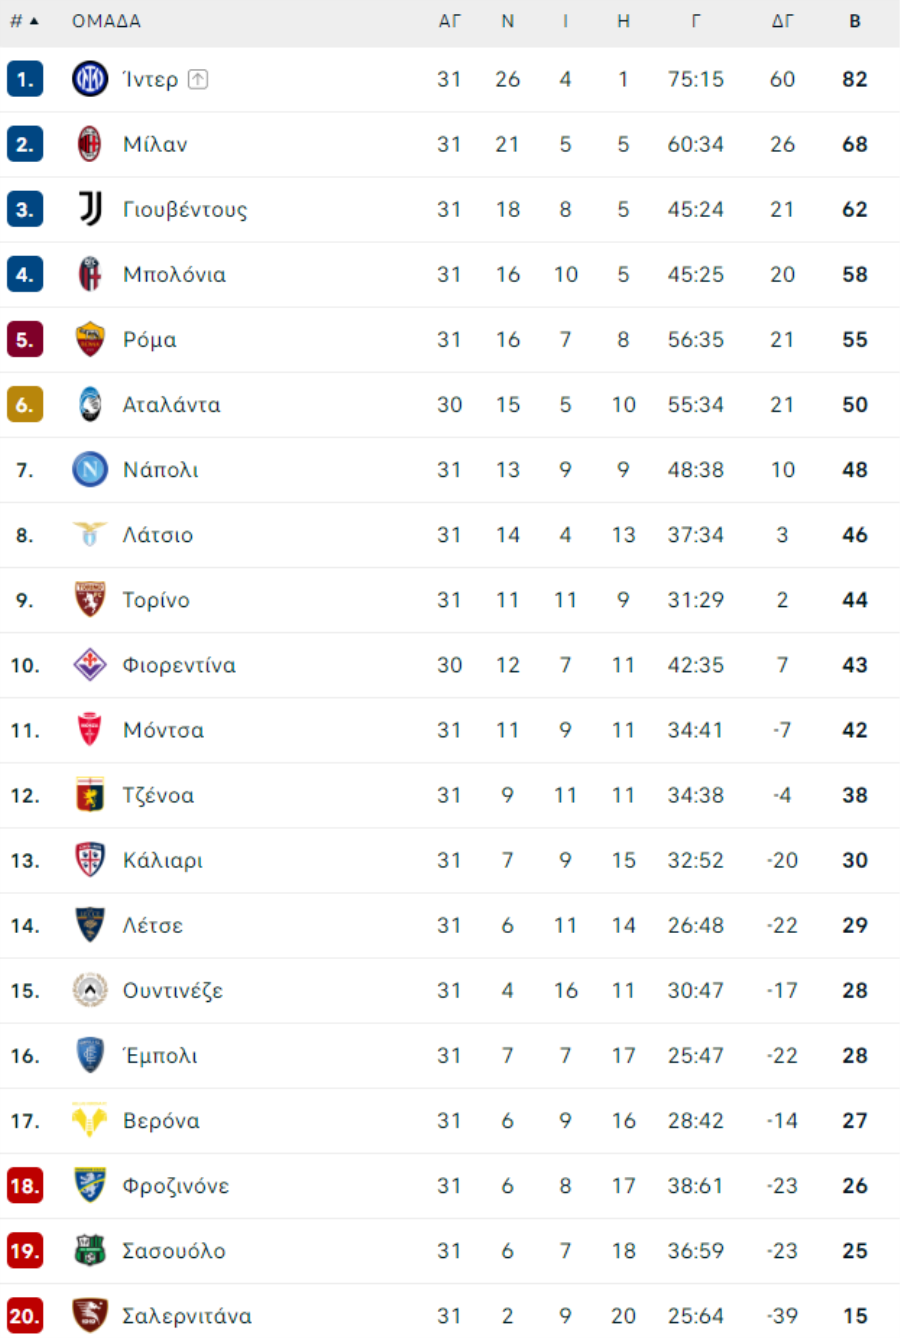Click the Fiorentina purple diamond crest
Screen dimensions: 900x1338
coord(90,664)
